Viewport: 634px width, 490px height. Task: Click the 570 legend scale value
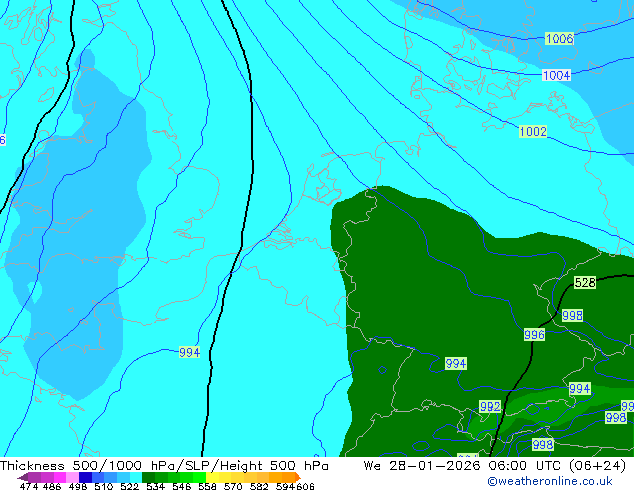point(233,486)
